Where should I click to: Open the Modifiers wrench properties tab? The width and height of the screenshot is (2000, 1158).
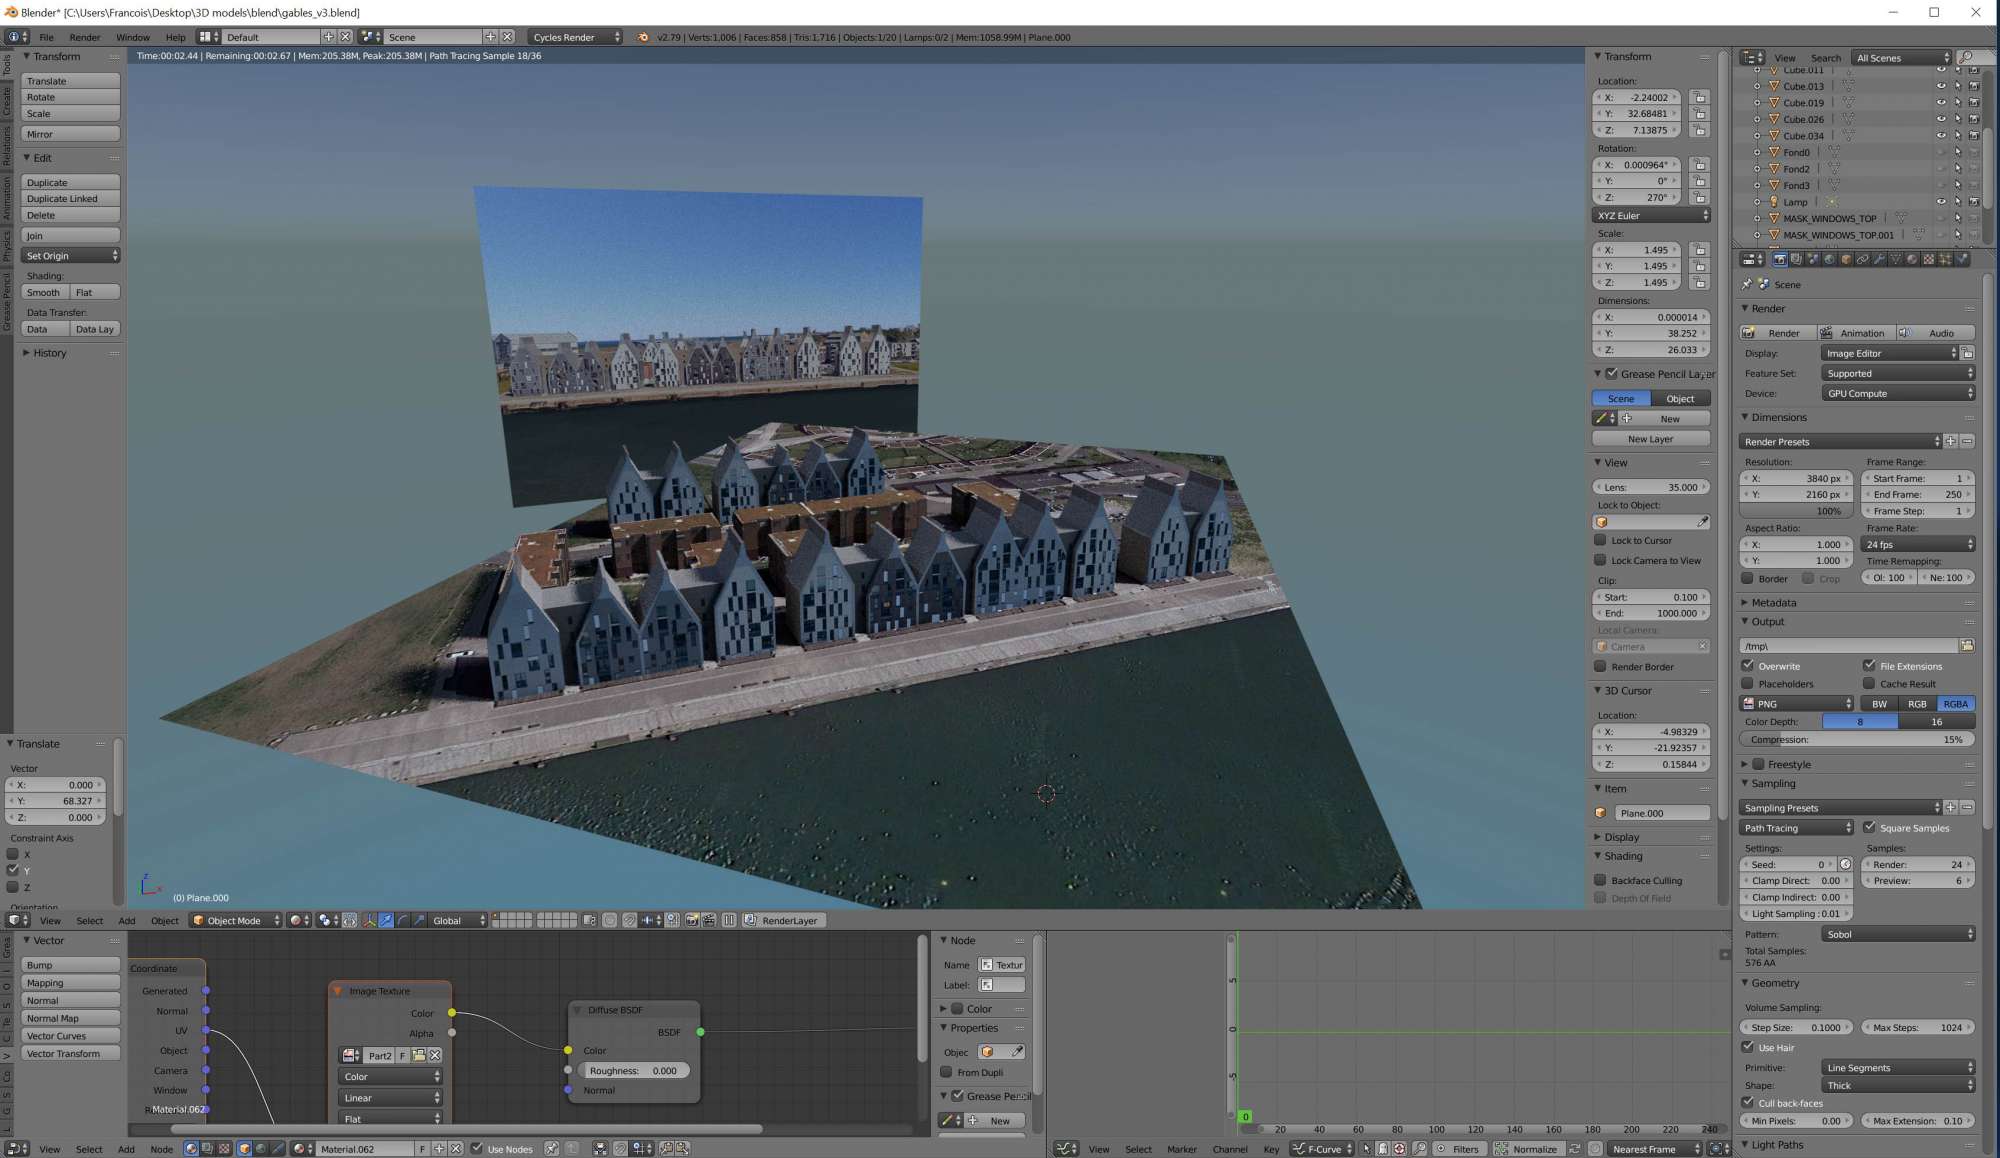tap(1879, 259)
